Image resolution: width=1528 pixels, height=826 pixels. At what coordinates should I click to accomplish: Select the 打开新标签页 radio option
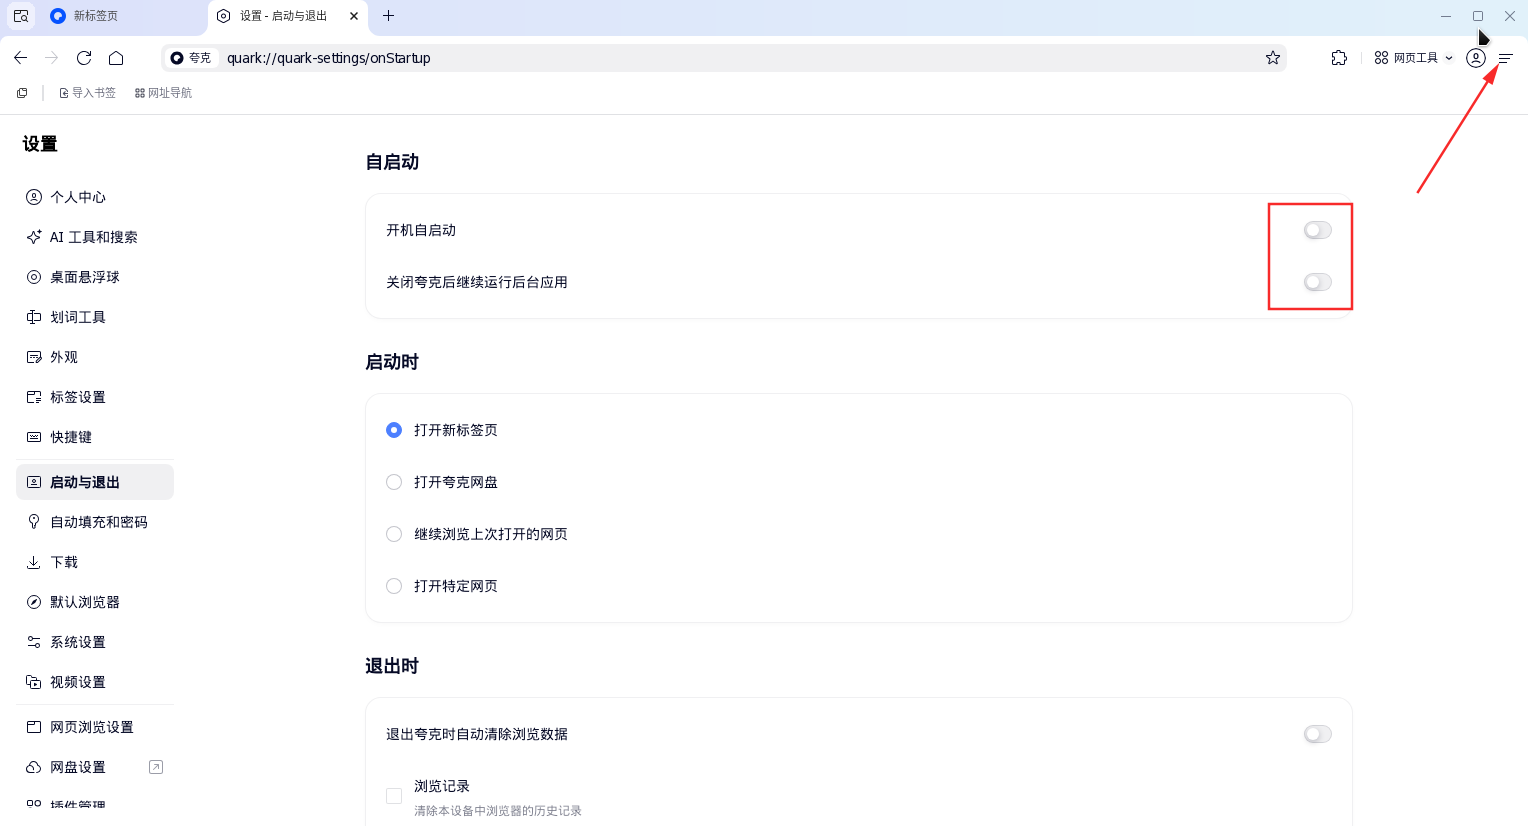click(394, 430)
